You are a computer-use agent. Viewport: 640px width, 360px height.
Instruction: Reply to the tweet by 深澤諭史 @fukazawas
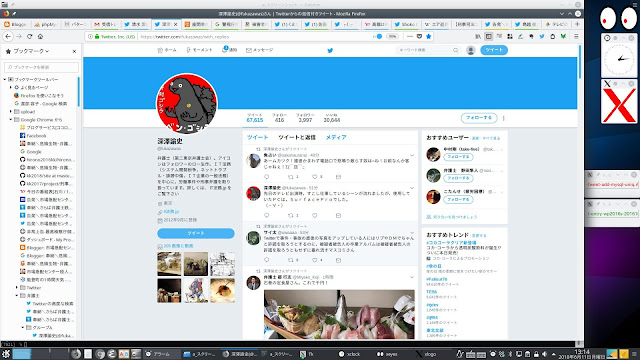[267, 215]
